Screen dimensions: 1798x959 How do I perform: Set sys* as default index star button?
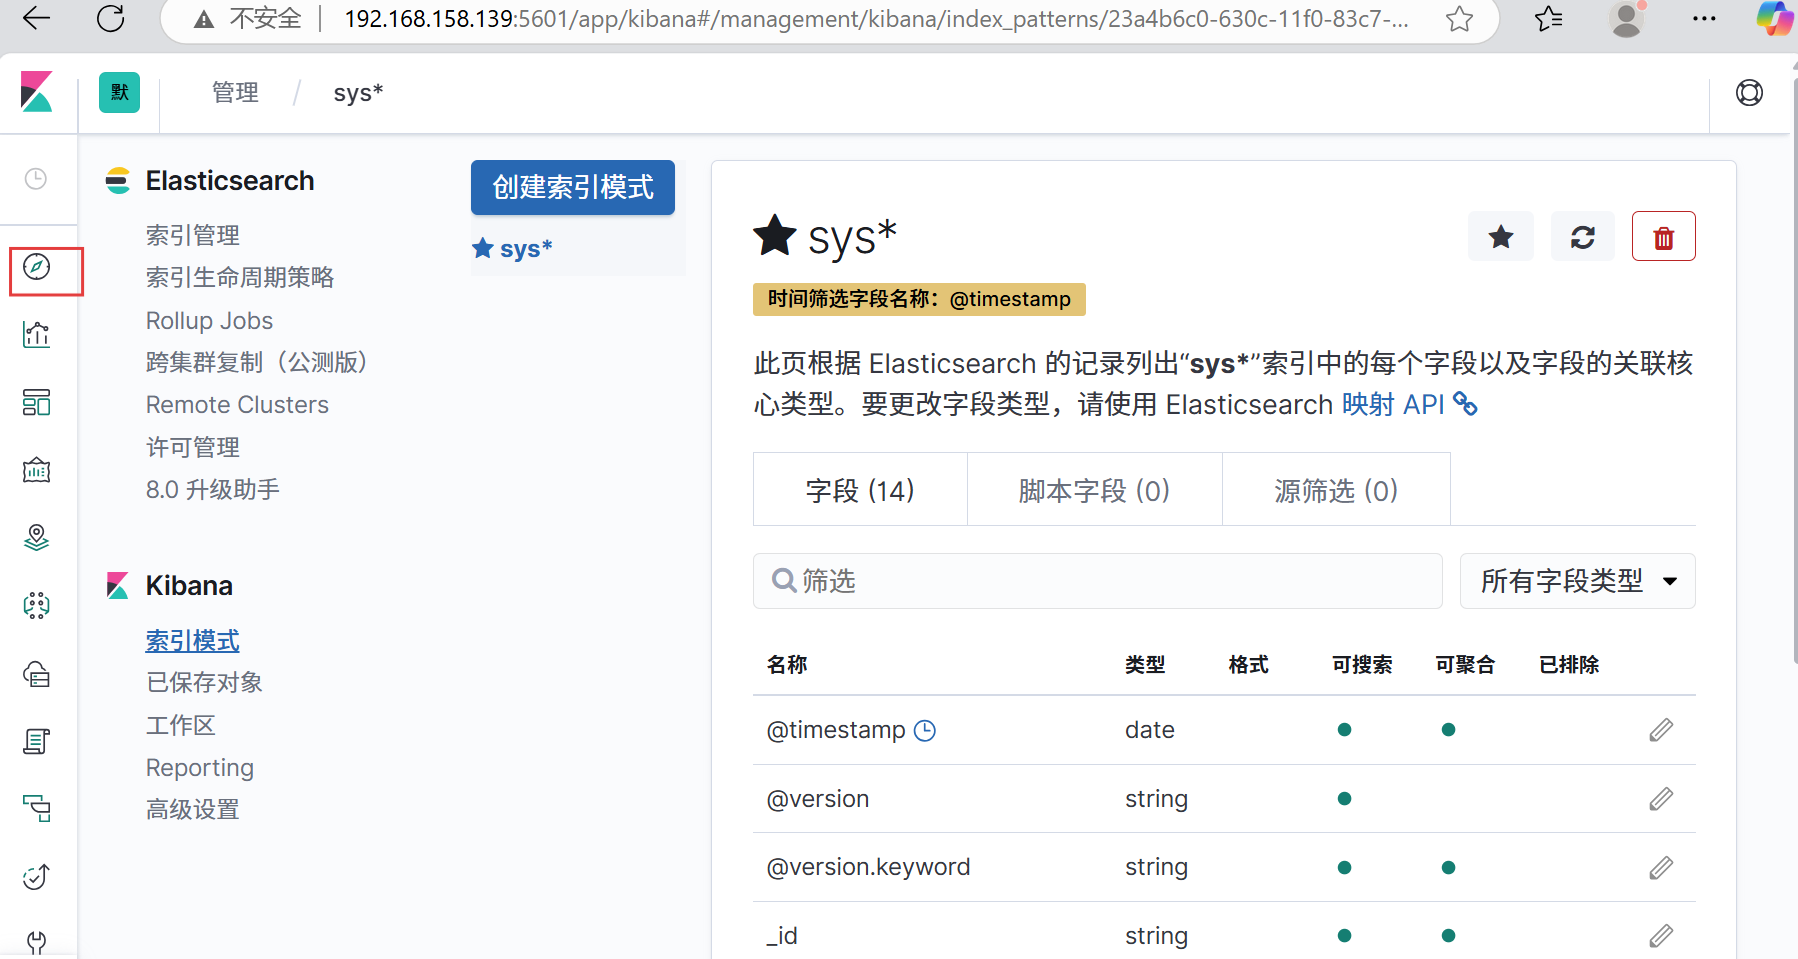(x=1501, y=237)
